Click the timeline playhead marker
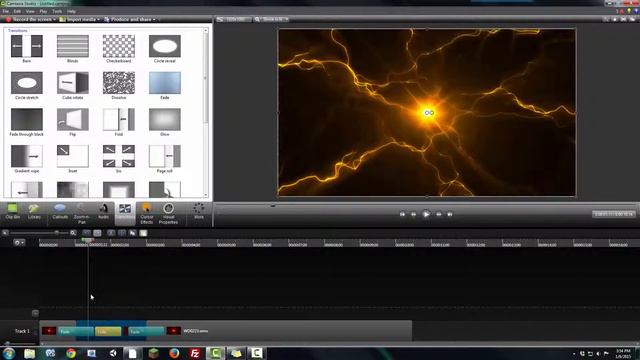The height and width of the screenshot is (360, 640). 88,240
